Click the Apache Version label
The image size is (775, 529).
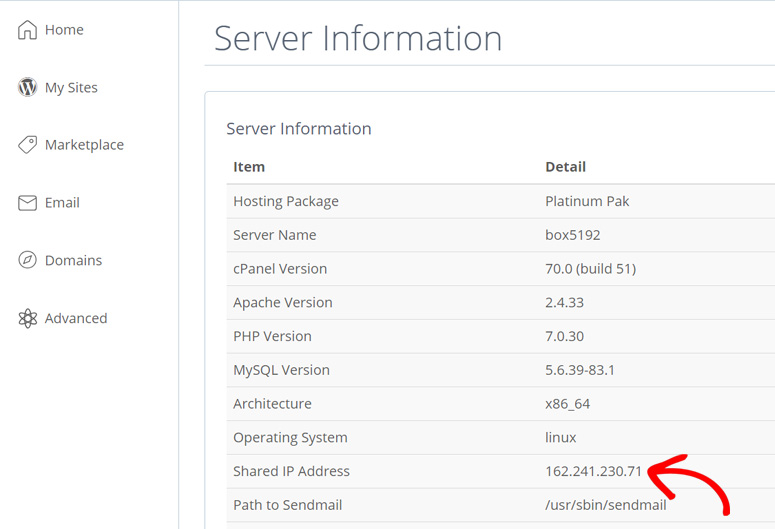tap(283, 303)
